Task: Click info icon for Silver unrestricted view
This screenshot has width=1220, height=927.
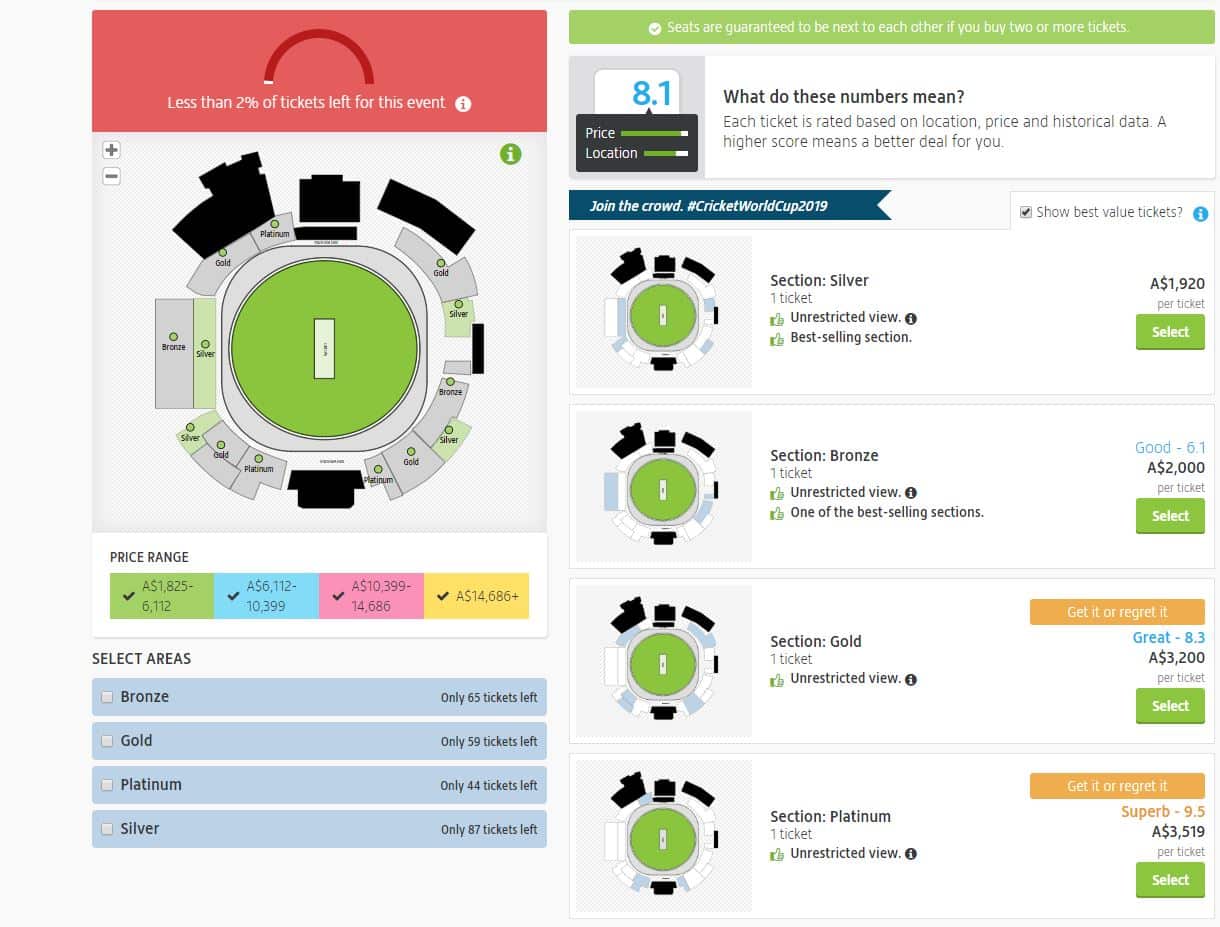Action: click(911, 319)
